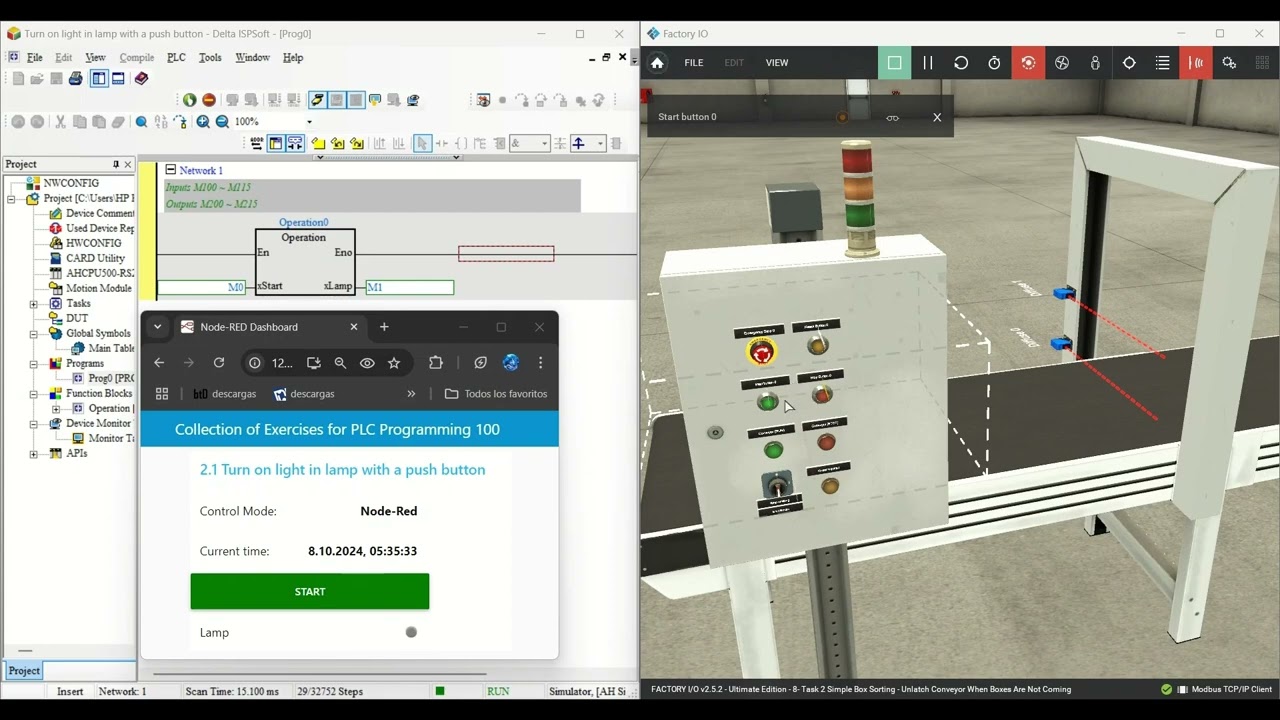
Task: Click the green START button in Node-RED dashboard
Action: pyautogui.click(x=310, y=591)
